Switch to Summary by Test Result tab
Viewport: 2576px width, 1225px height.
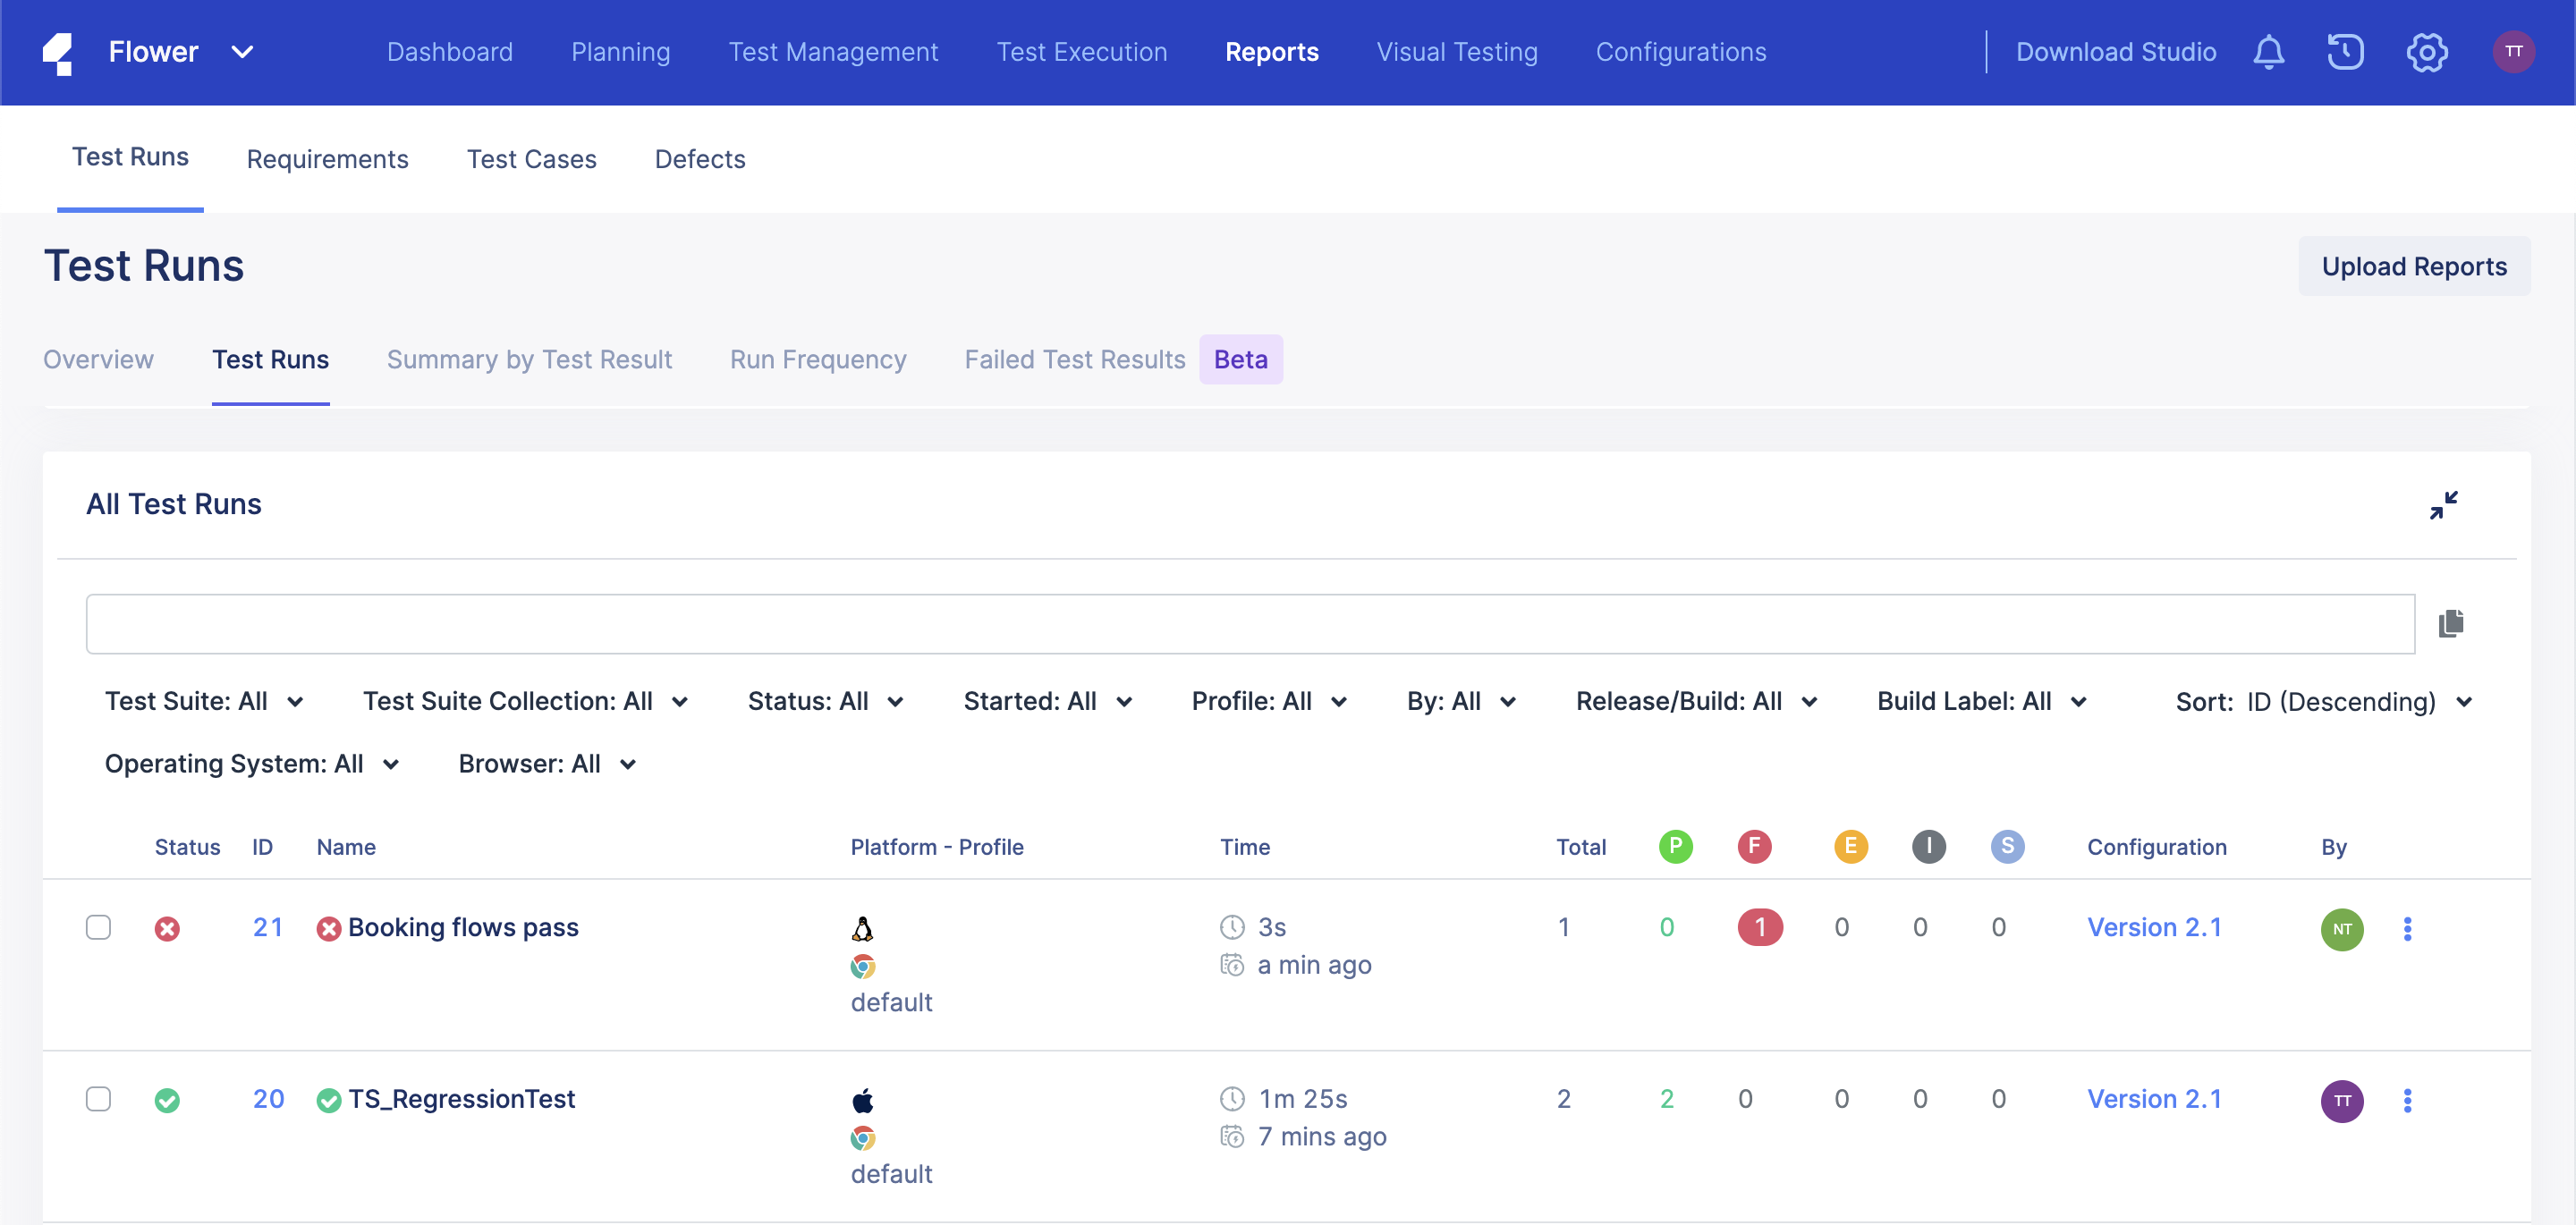click(x=529, y=359)
